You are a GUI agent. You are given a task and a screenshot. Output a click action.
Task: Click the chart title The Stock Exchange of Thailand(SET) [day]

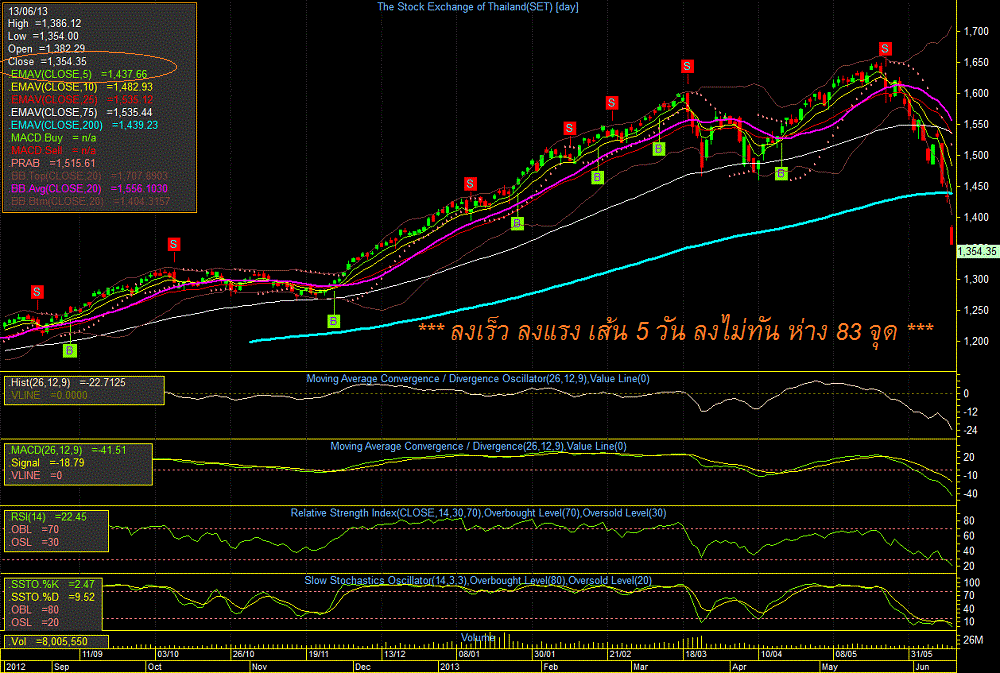(x=478, y=7)
